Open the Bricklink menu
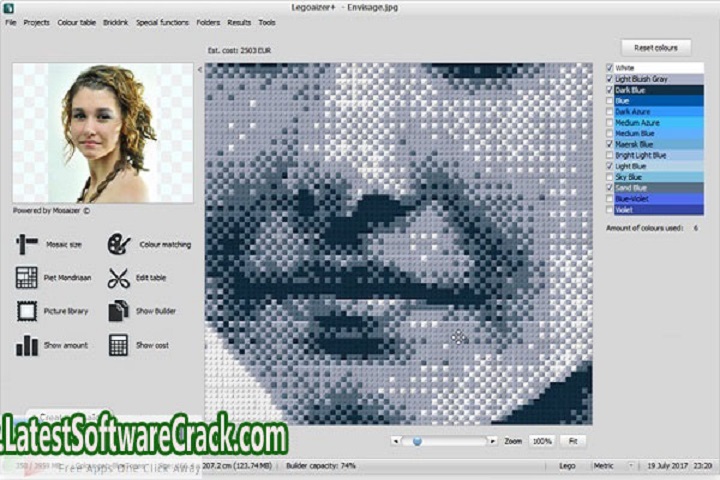The height and width of the screenshot is (480, 720). (115, 23)
